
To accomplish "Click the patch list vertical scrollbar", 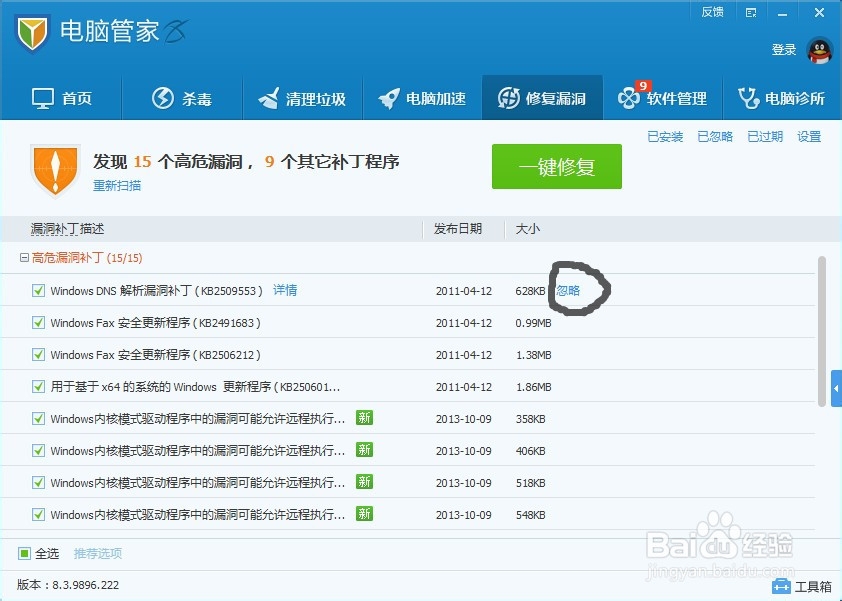I will point(822,331).
